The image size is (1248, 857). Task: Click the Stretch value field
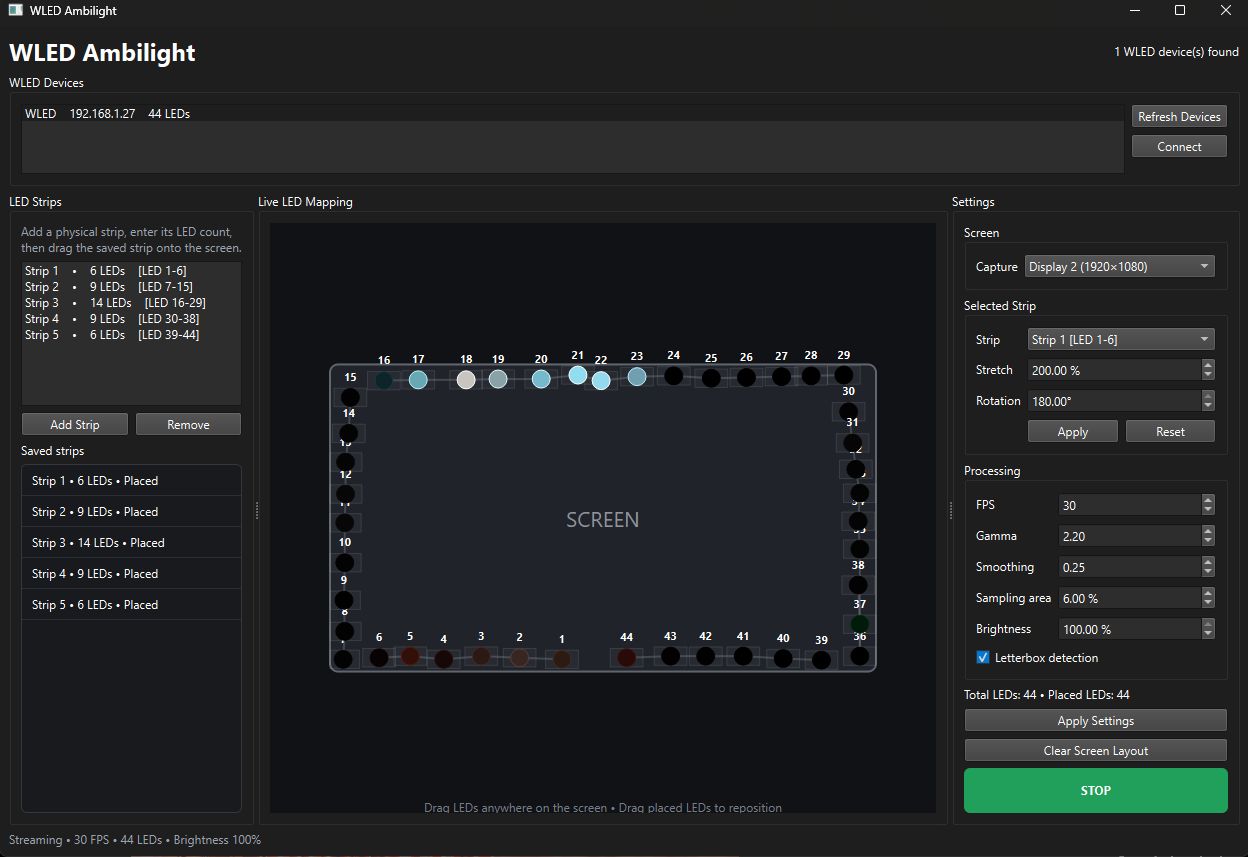pyautogui.click(x=1114, y=370)
